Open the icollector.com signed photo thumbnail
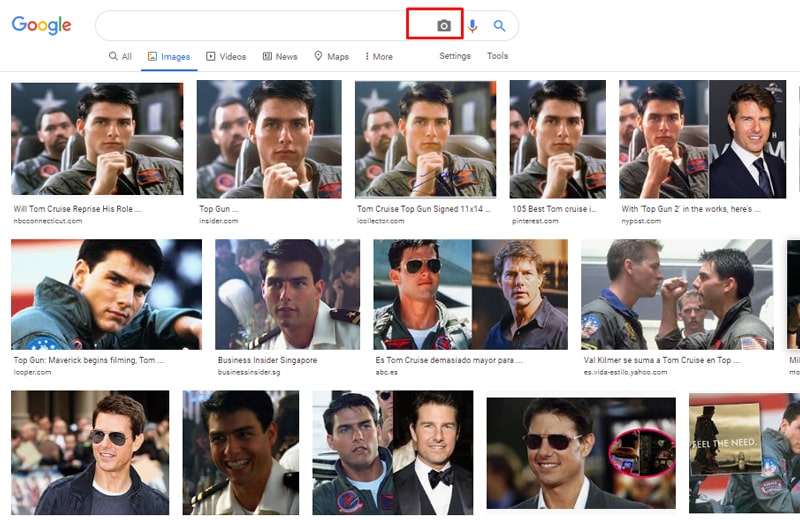Image resolution: width=800 pixels, height=520 pixels. 426,139
